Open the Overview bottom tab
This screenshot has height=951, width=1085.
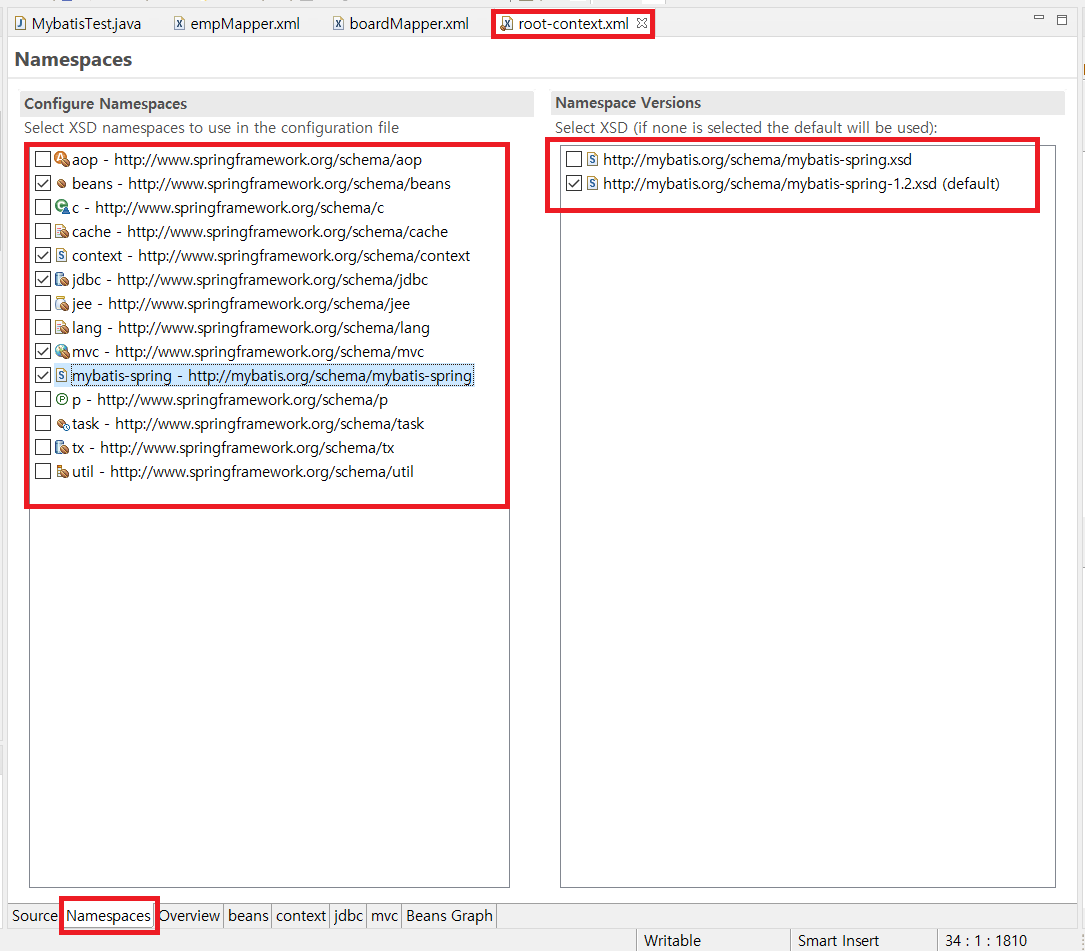pyautogui.click(x=189, y=916)
